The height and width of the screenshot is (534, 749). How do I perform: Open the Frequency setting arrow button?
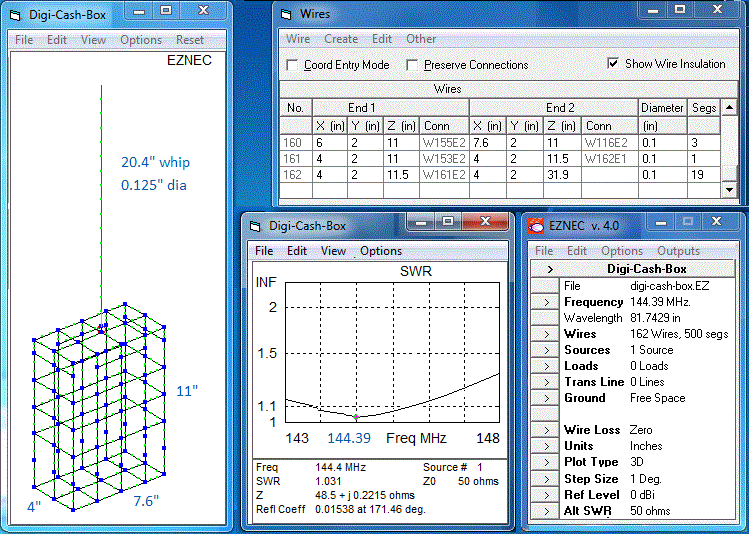pos(545,302)
